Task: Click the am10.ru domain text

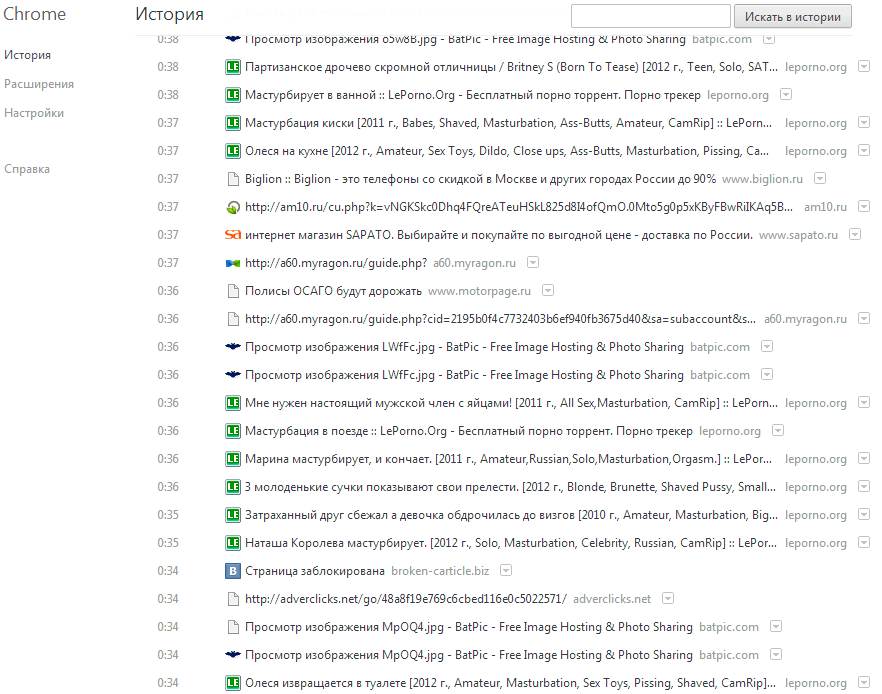Action: (x=825, y=208)
